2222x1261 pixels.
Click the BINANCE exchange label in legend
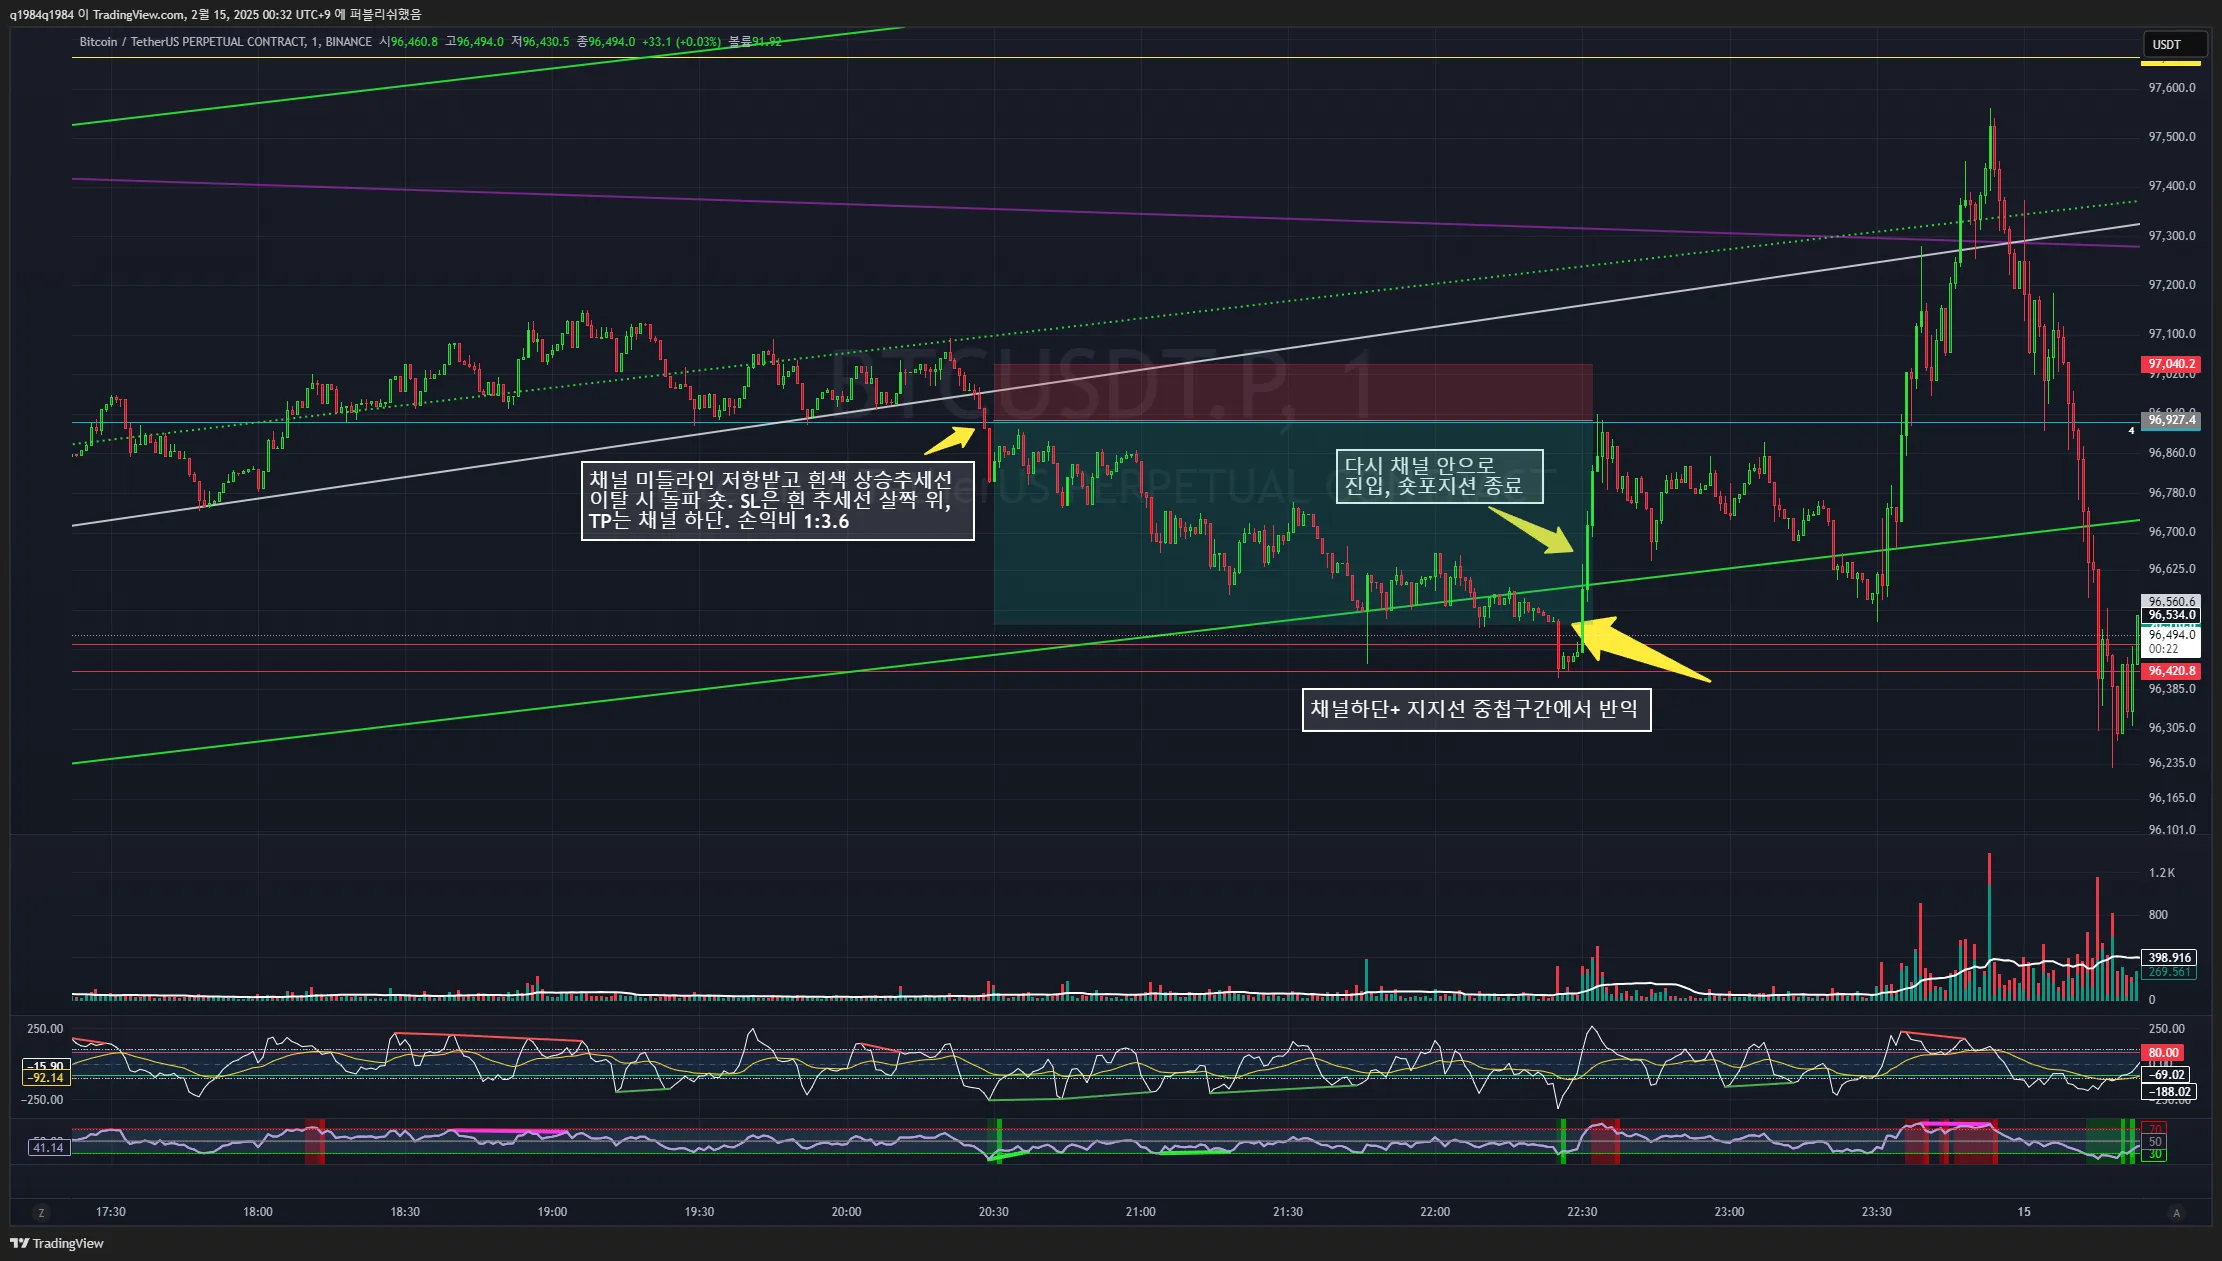tap(348, 42)
